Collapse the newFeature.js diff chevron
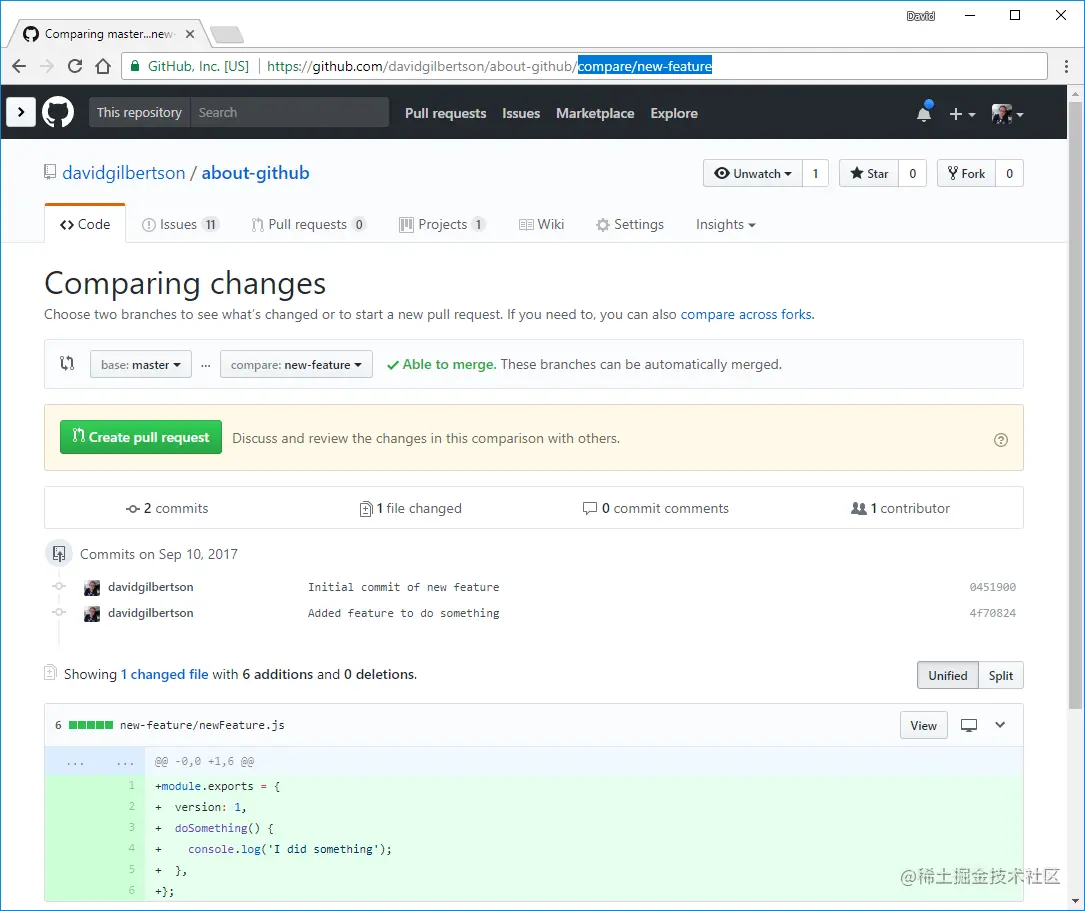1085x911 pixels. (x=1000, y=725)
